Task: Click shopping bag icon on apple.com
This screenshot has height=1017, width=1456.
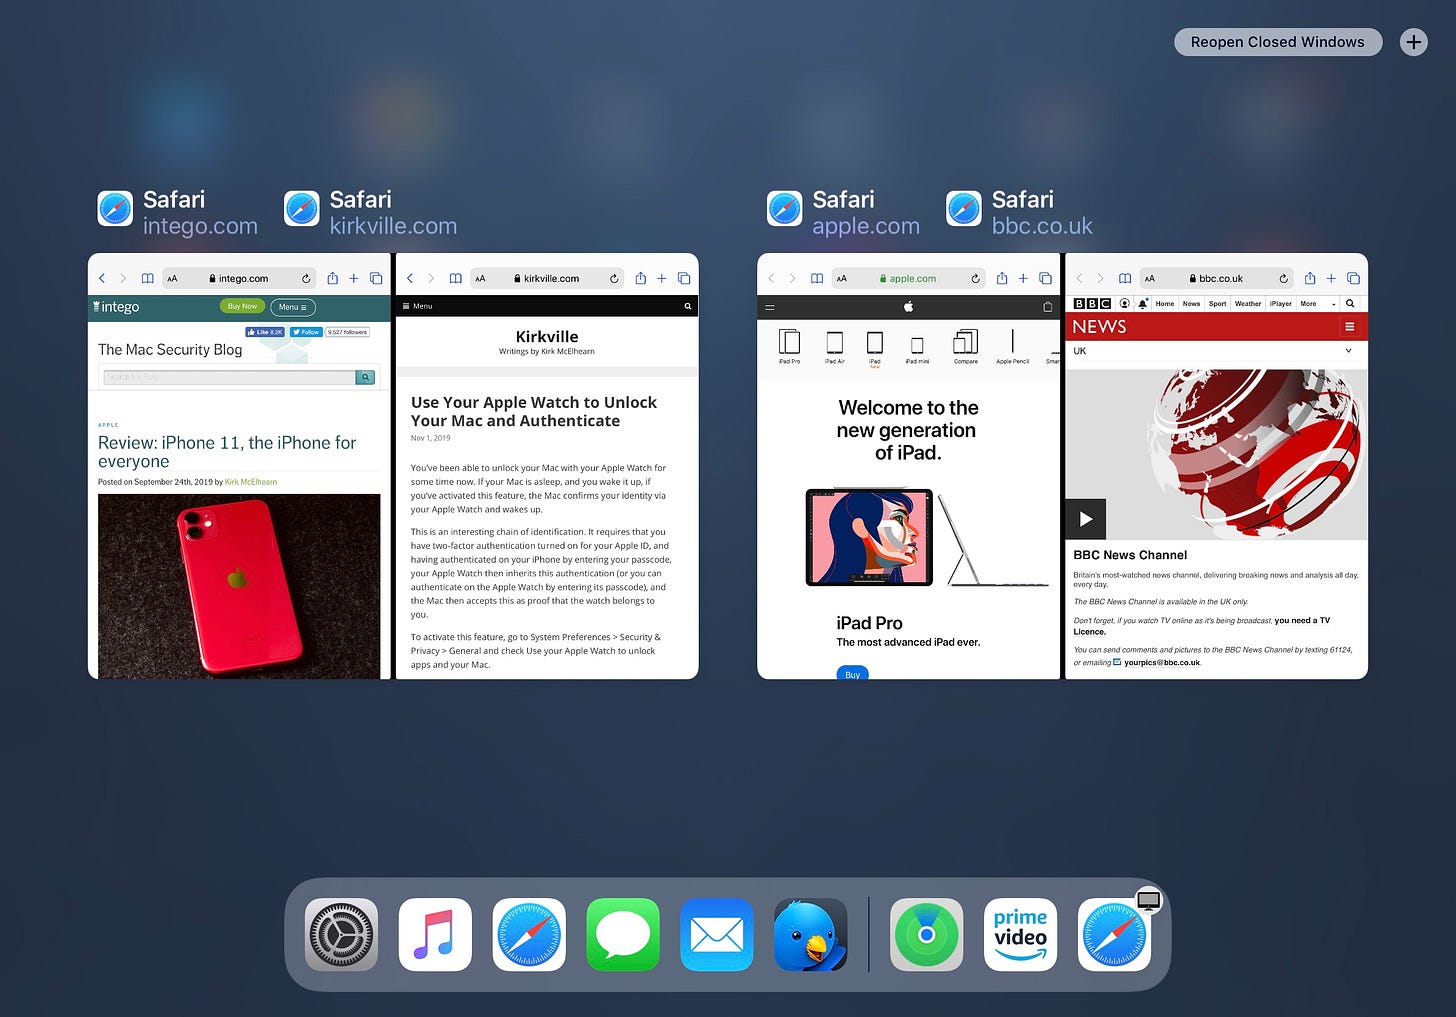Action: tap(1047, 307)
